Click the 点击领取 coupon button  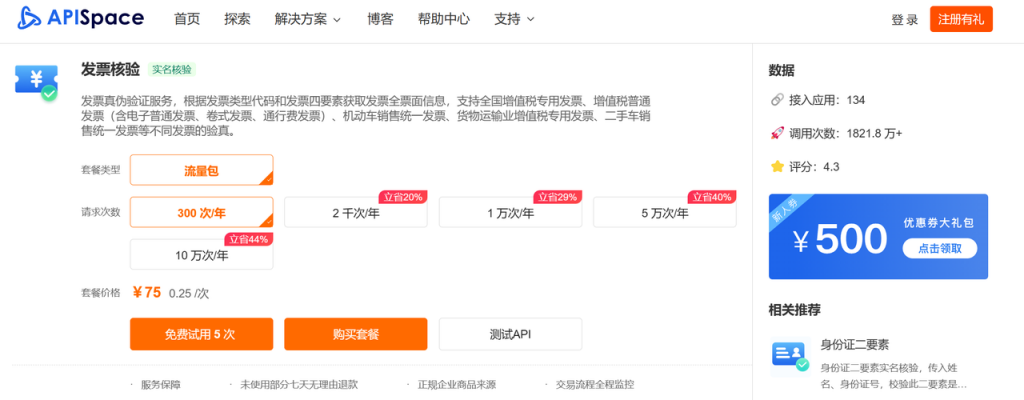coord(940,248)
